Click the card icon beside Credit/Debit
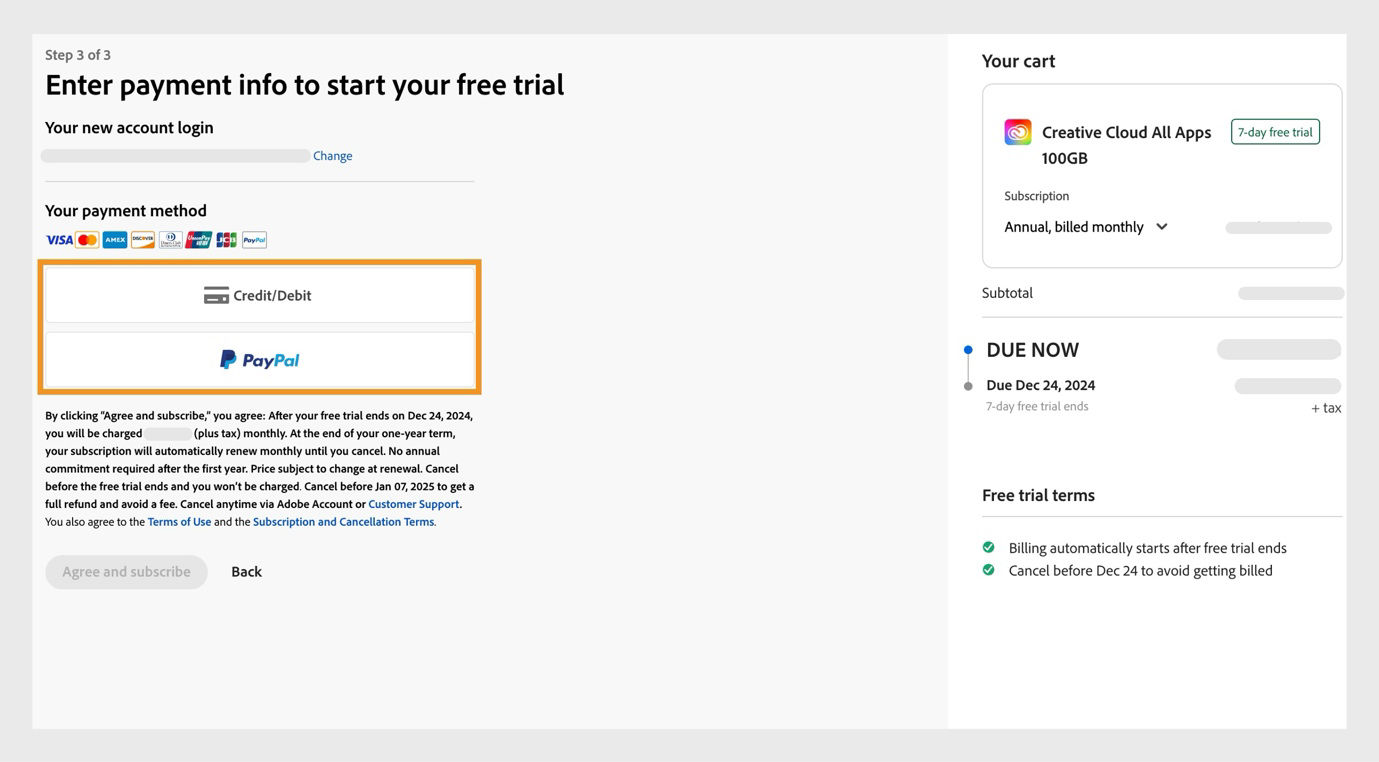This screenshot has height=762, width=1379. 216,296
